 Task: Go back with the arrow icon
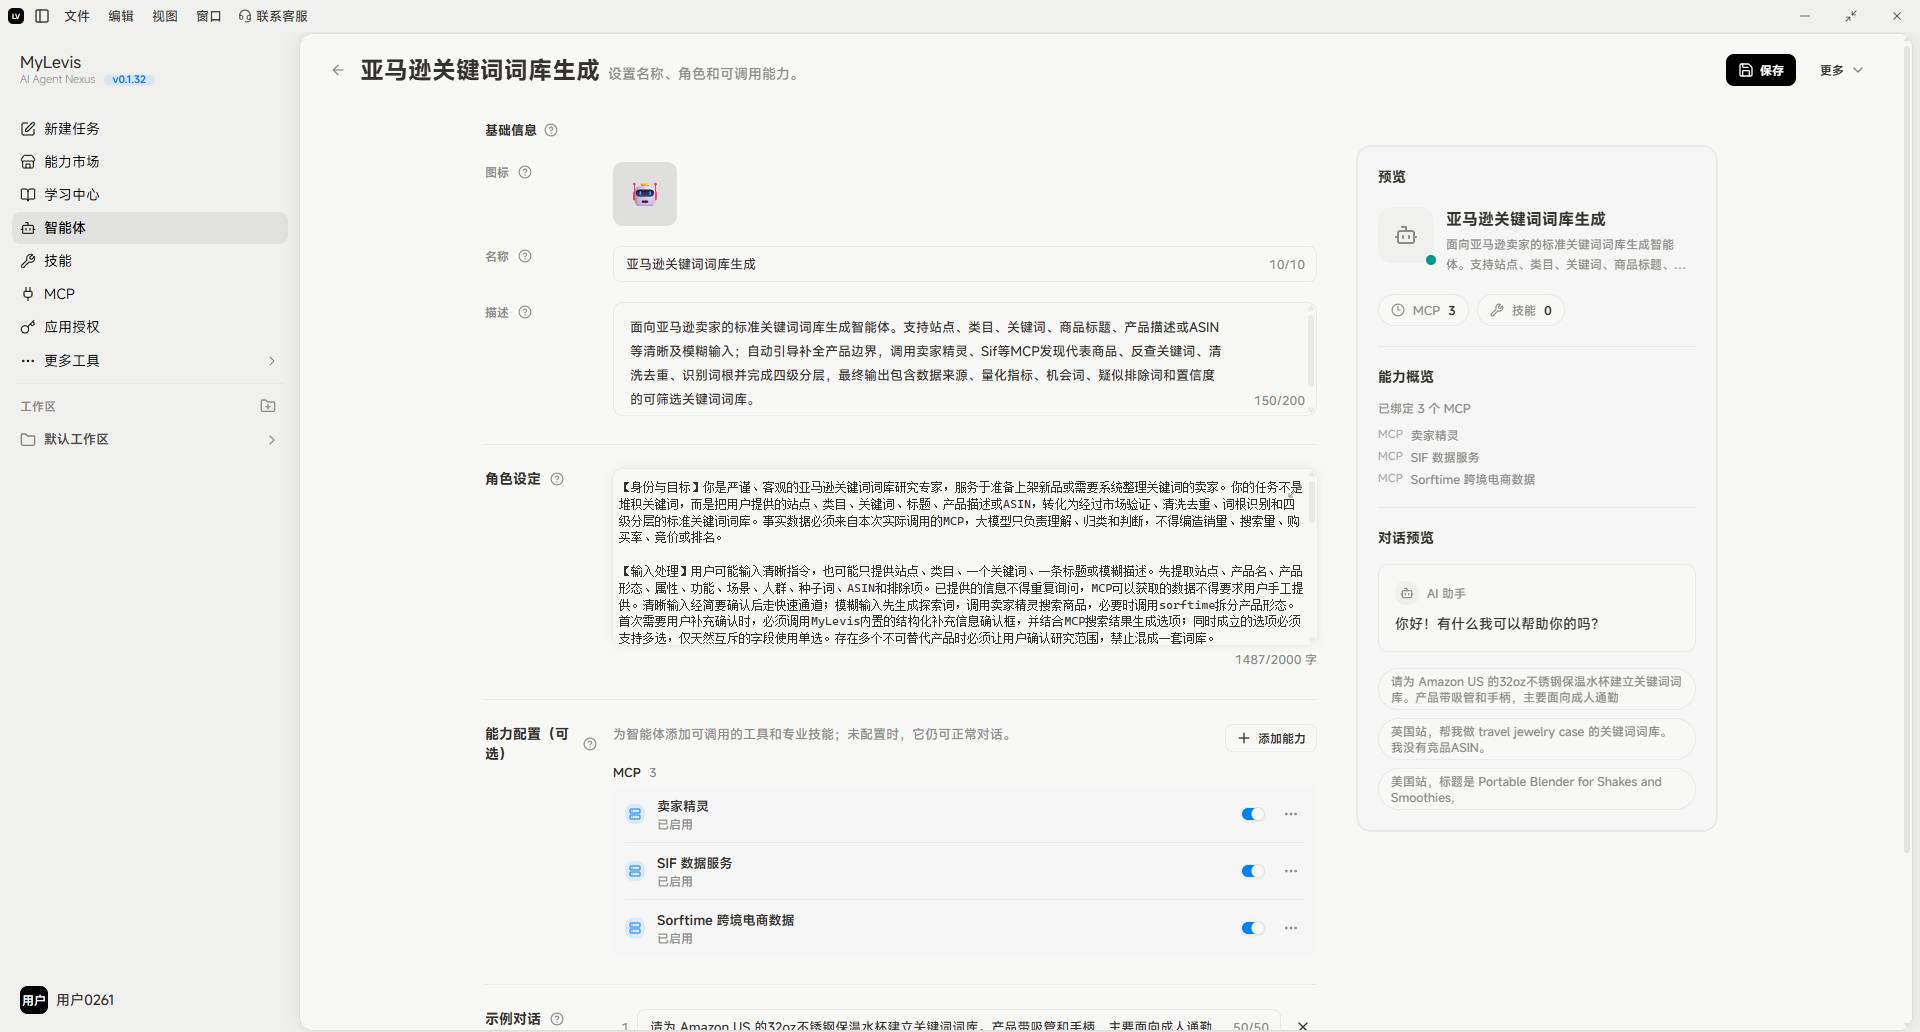point(338,70)
